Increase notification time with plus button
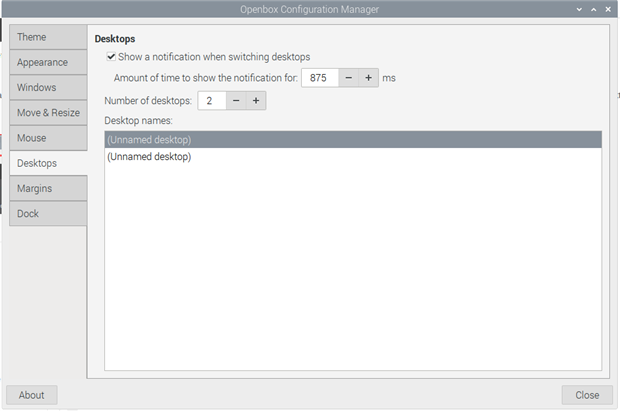Image resolution: width=620 pixels, height=411 pixels. pos(369,78)
